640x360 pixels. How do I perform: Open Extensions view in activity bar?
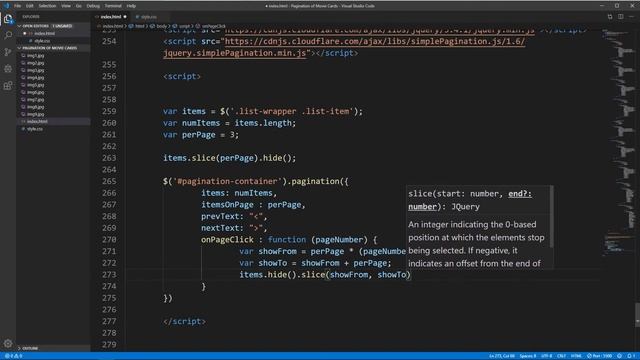click(8, 85)
